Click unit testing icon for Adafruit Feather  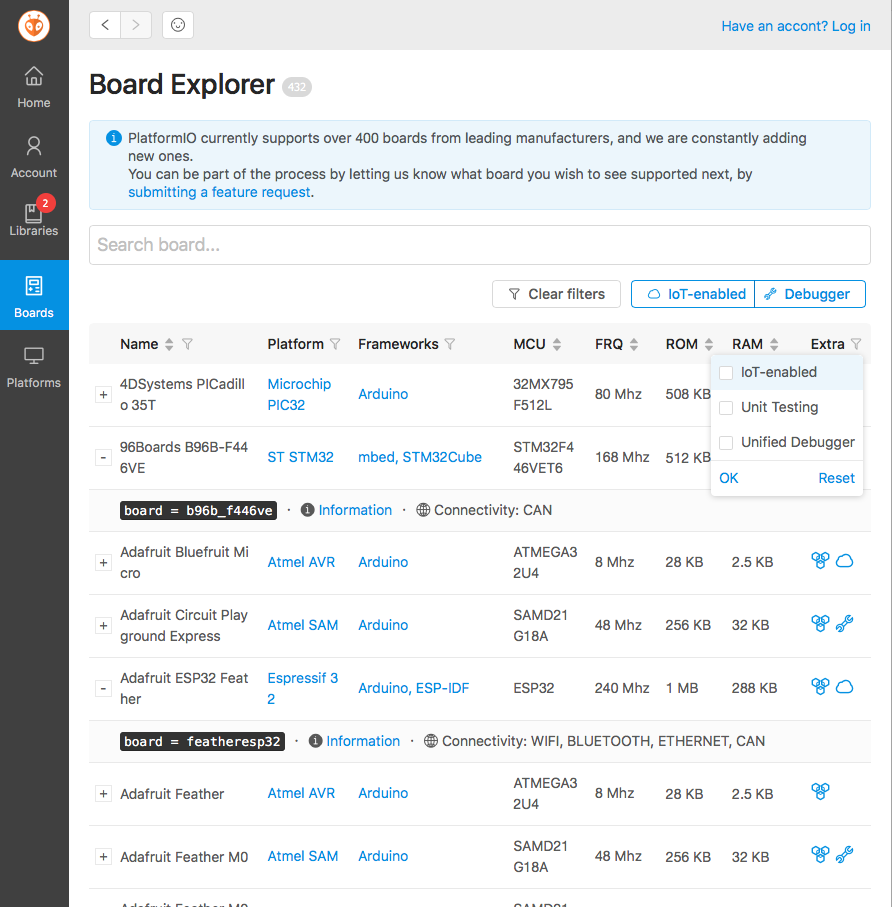click(820, 791)
